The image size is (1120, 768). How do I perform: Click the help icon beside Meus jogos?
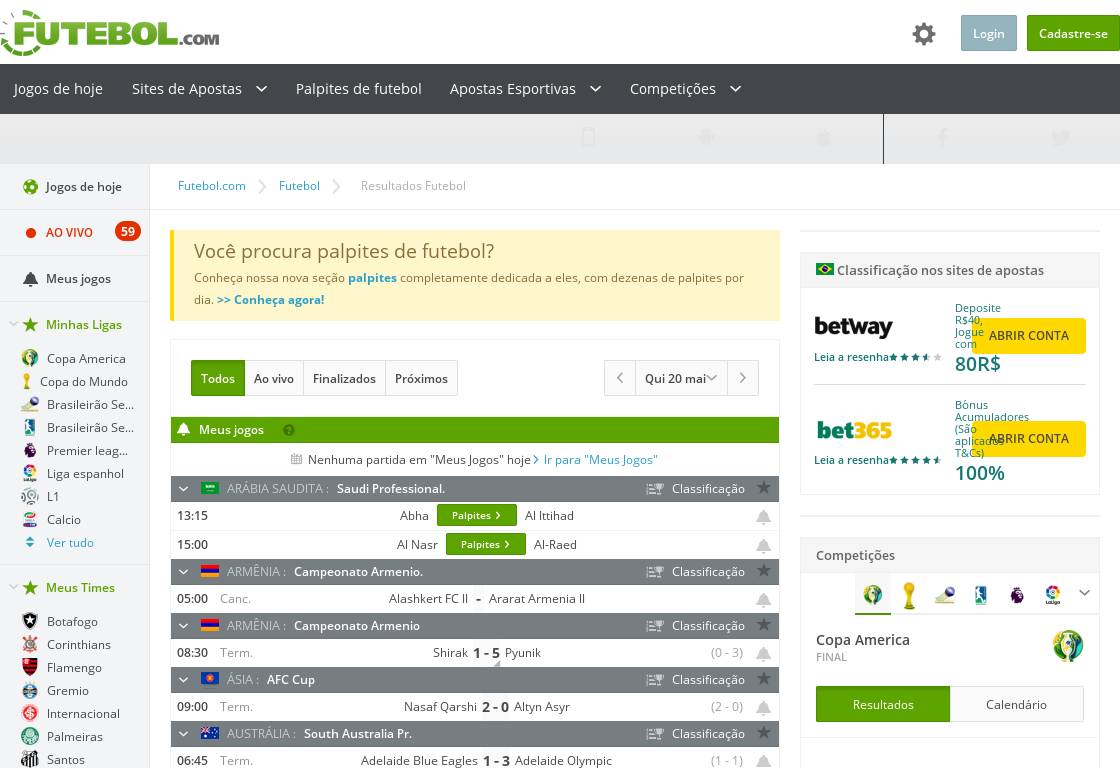[x=289, y=430]
